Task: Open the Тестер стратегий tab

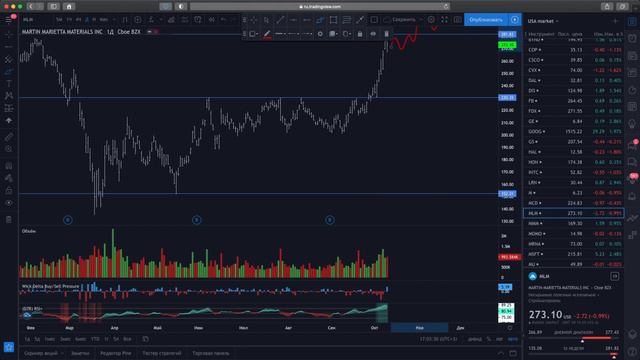Action: click(x=162, y=353)
